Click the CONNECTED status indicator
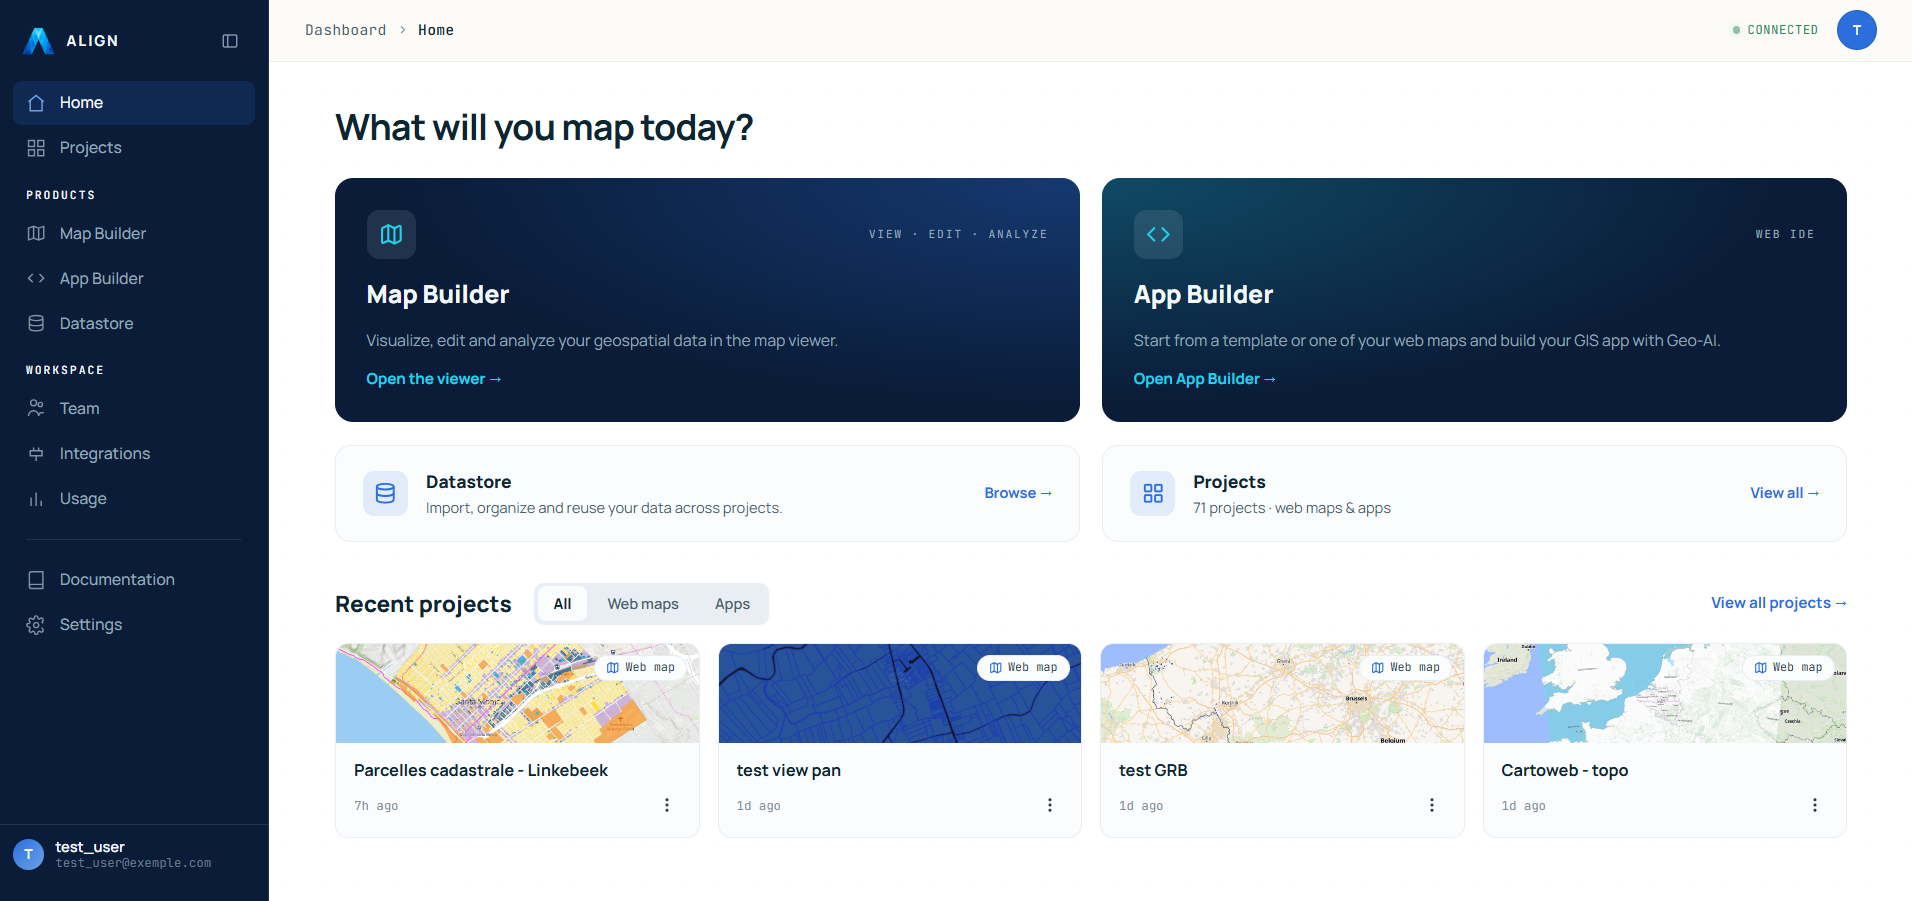The width and height of the screenshot is (1912, 901). tap(1776, 30)
